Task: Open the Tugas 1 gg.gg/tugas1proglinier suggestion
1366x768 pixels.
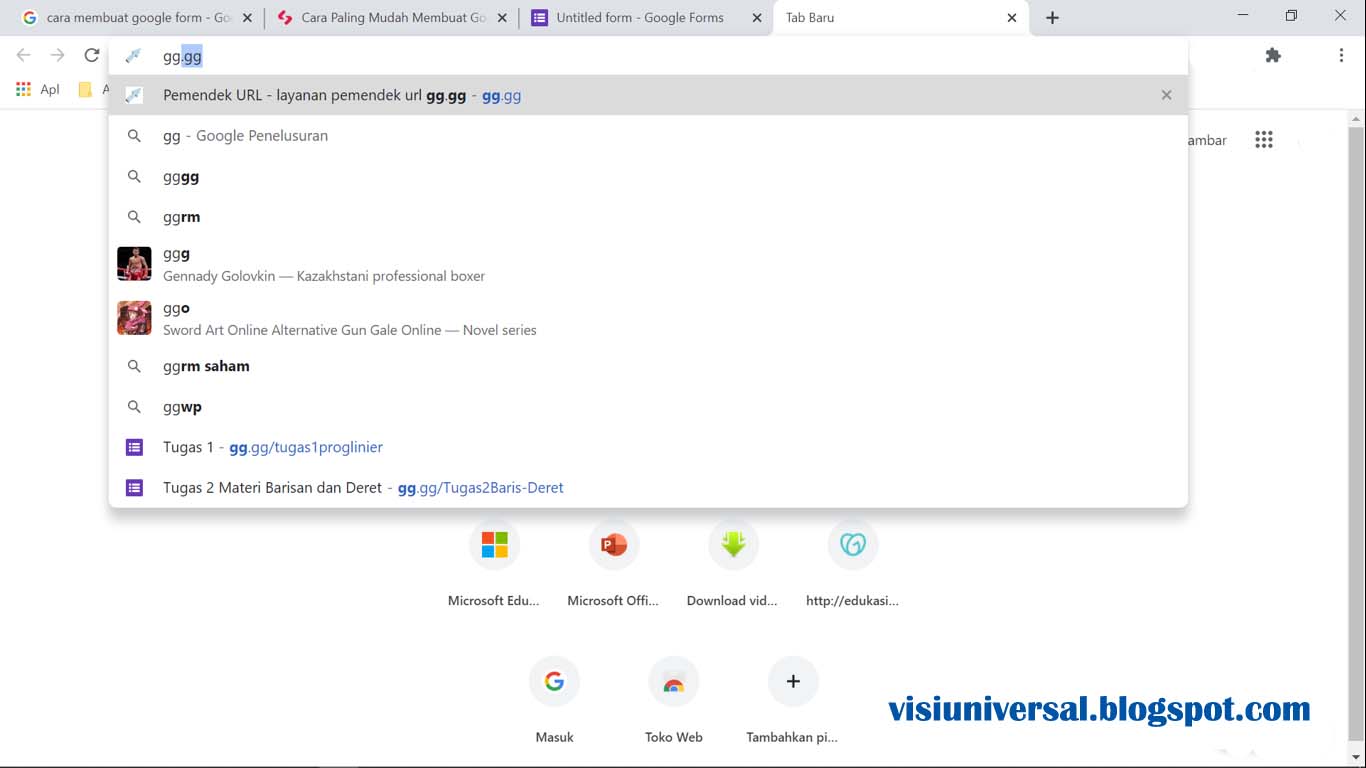Action: [272, 447]
